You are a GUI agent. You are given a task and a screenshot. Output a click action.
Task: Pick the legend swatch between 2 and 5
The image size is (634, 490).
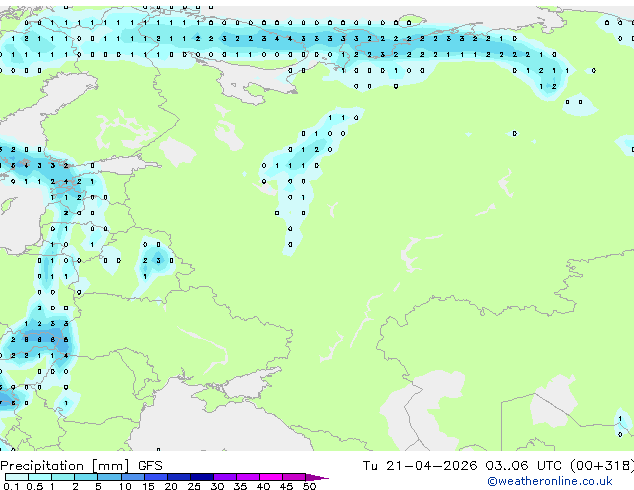pos(86,477)
